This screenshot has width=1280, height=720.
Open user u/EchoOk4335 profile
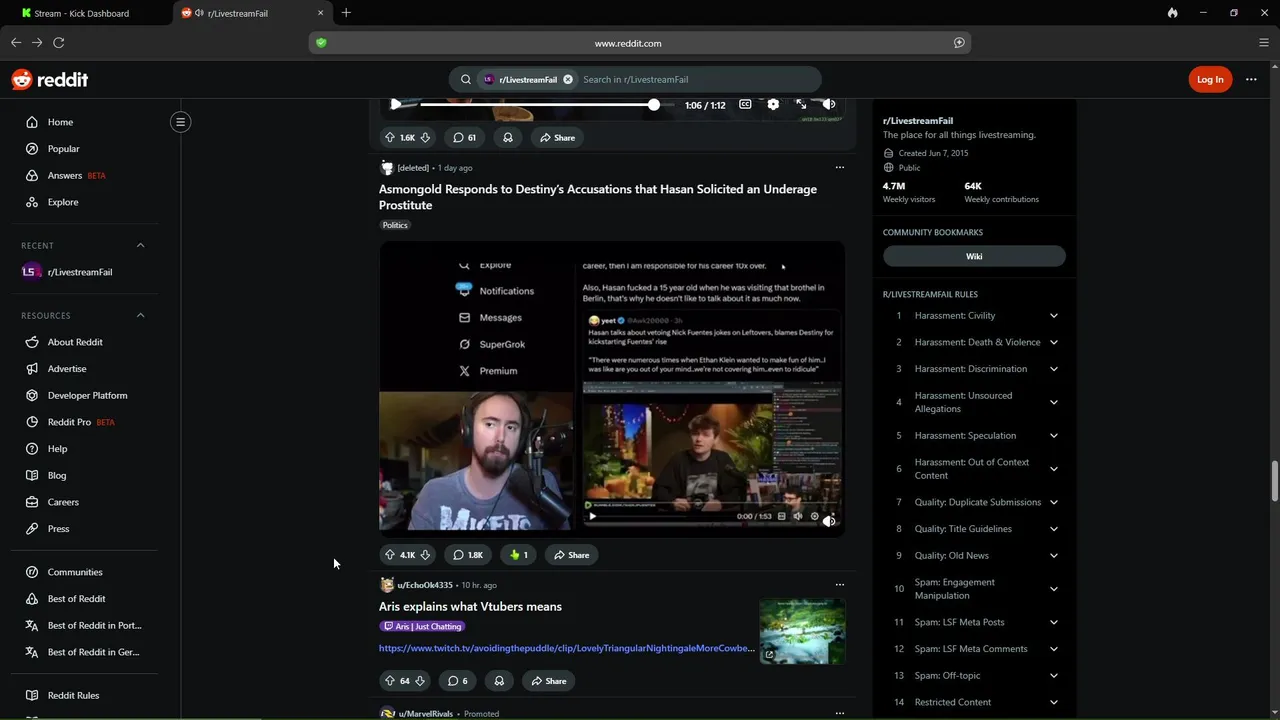tap(425, 585)
